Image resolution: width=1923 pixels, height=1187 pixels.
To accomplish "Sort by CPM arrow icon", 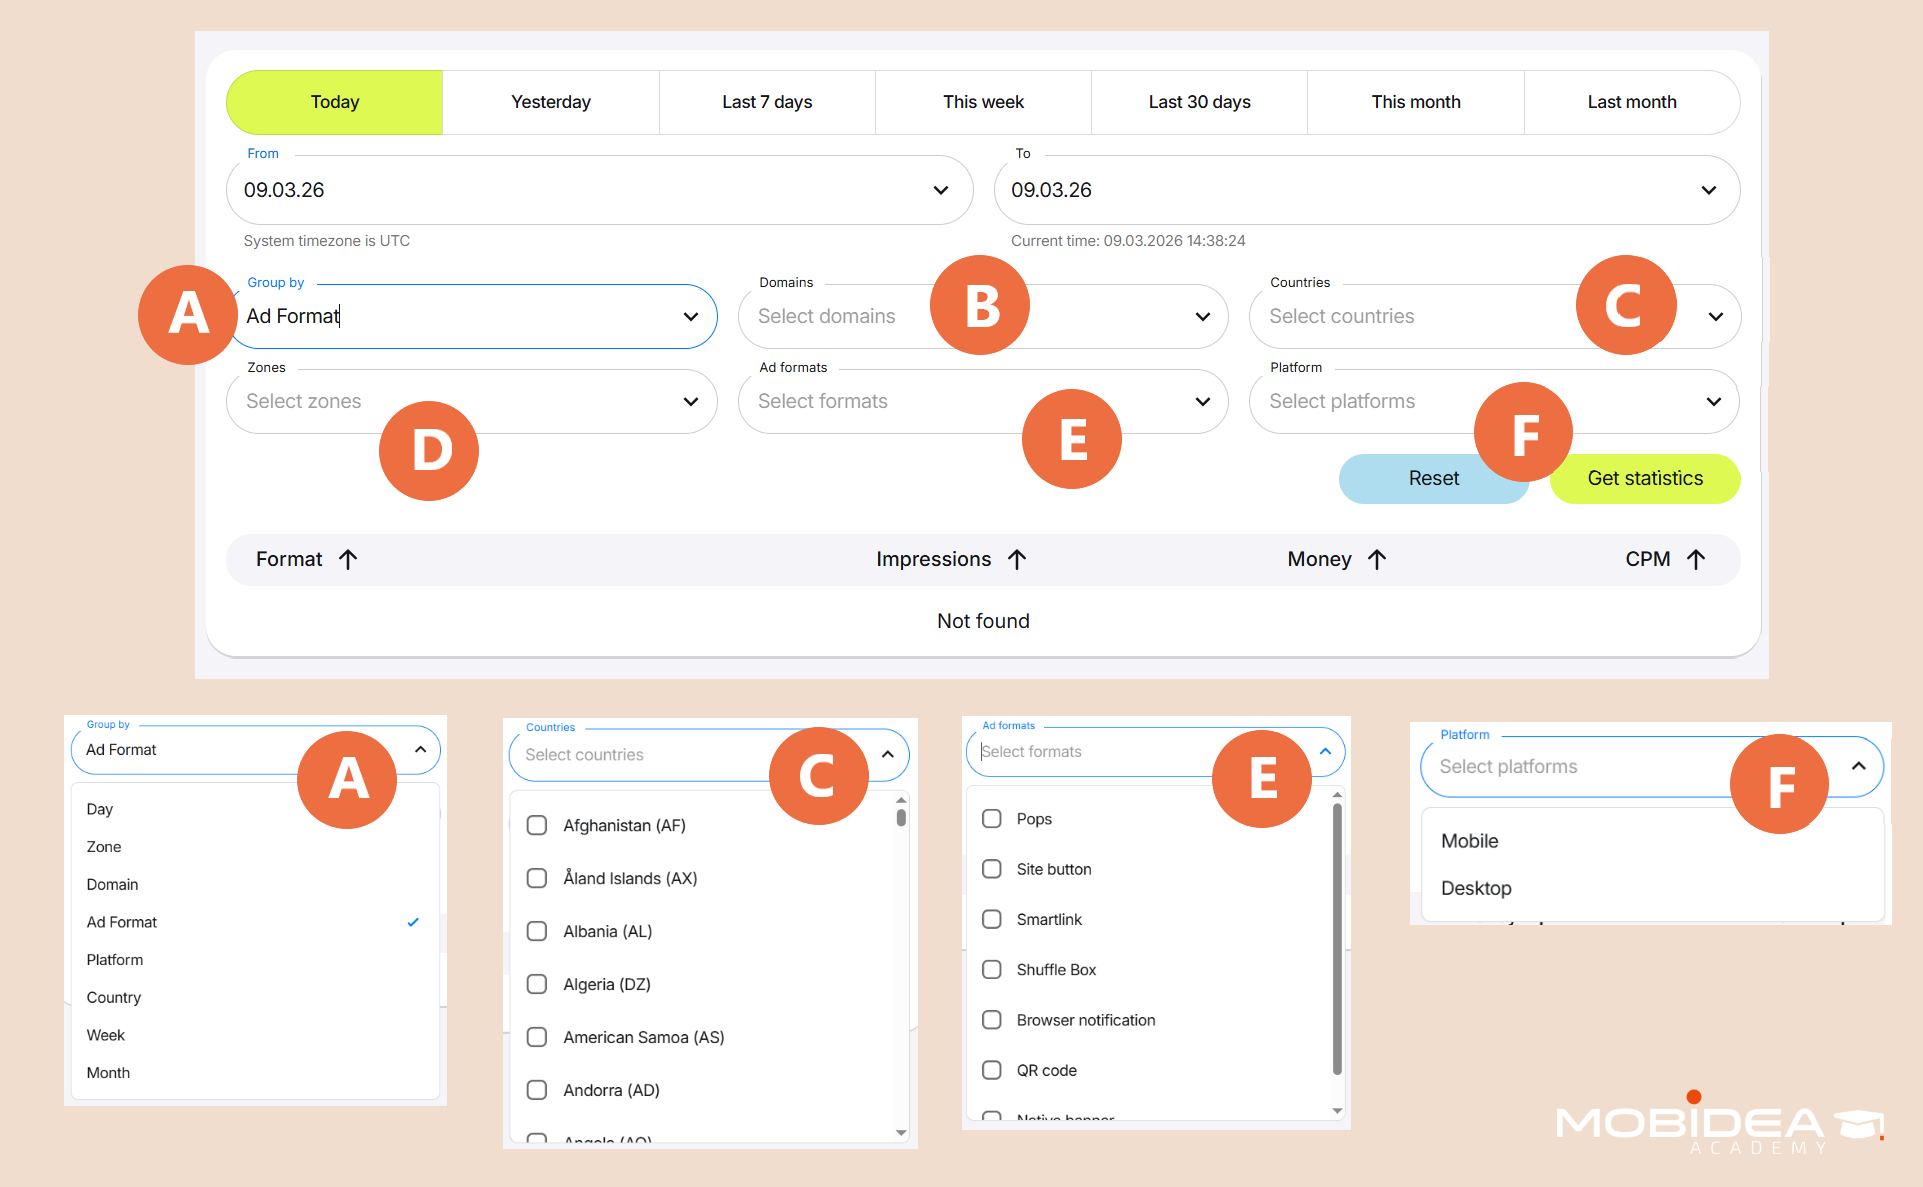I will (x=1696, y=560).
